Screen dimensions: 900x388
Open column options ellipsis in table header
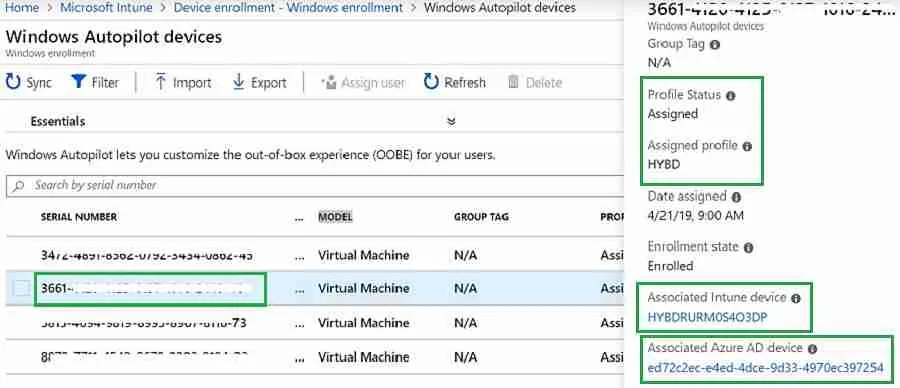point(299,220)
